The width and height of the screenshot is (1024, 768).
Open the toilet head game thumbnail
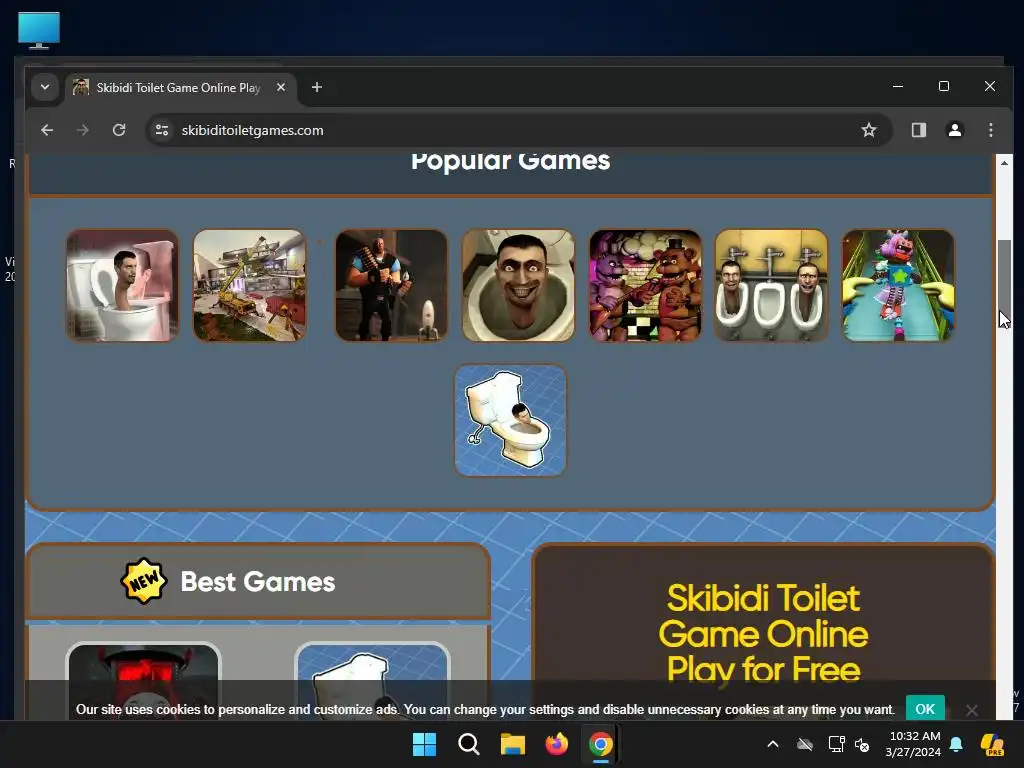tap(122, 285)
